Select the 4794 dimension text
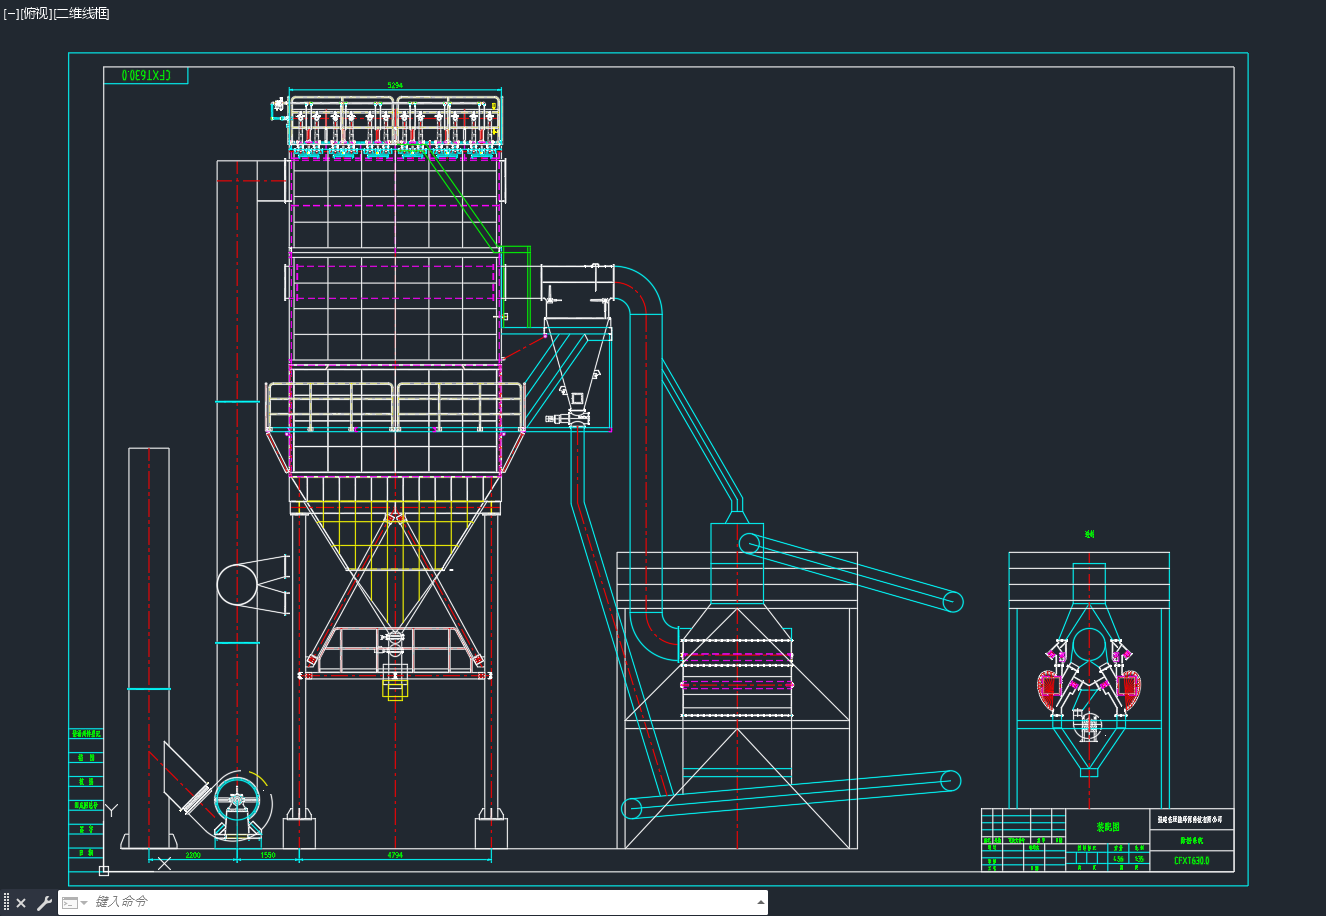This screenshot has width=1326, height=916. [x=395, y=855]
